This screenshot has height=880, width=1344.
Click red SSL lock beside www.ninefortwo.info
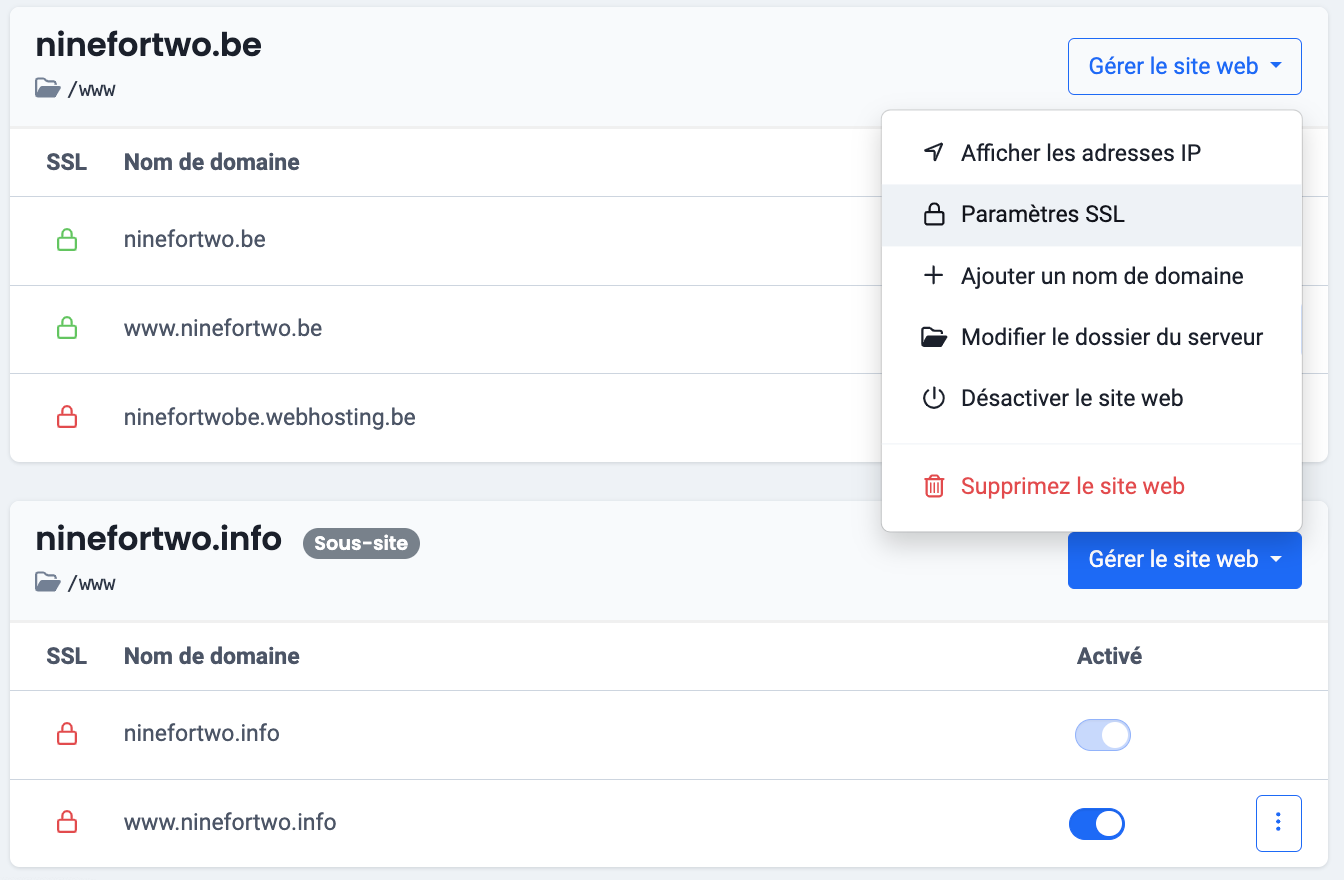[x=67, y=823]
